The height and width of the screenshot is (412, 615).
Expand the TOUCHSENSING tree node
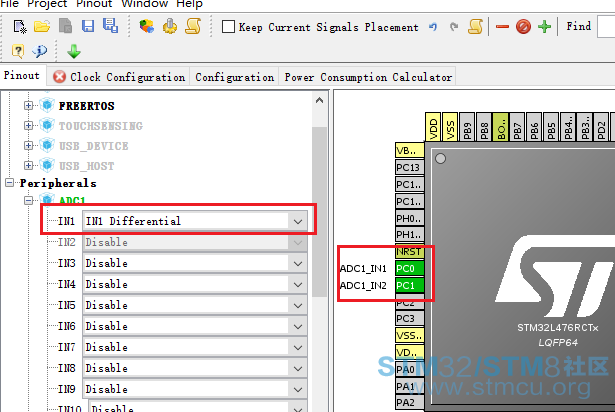tap(28, 126)
